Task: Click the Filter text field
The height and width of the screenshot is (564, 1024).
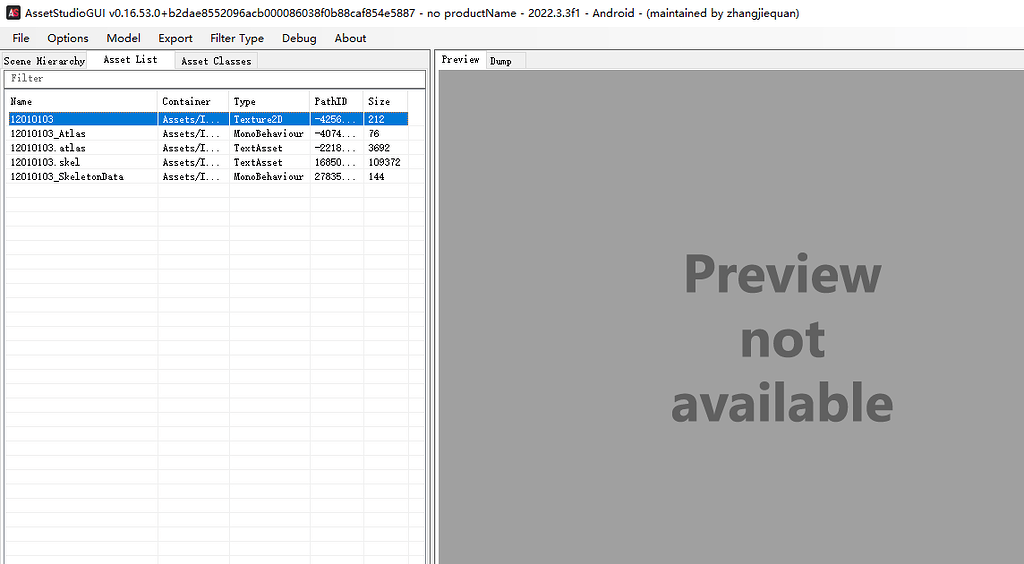Action: 214,78
